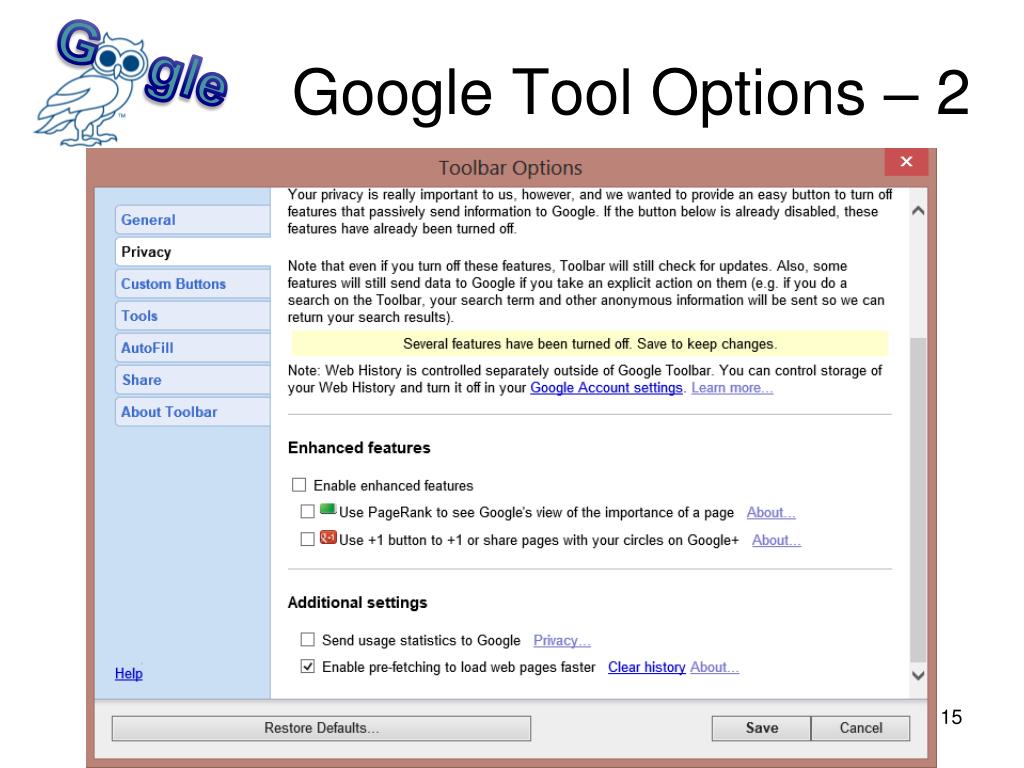Check Send usage statistics to Google
The width and height of the screenshot is (1024, 768).
(308, 639)
